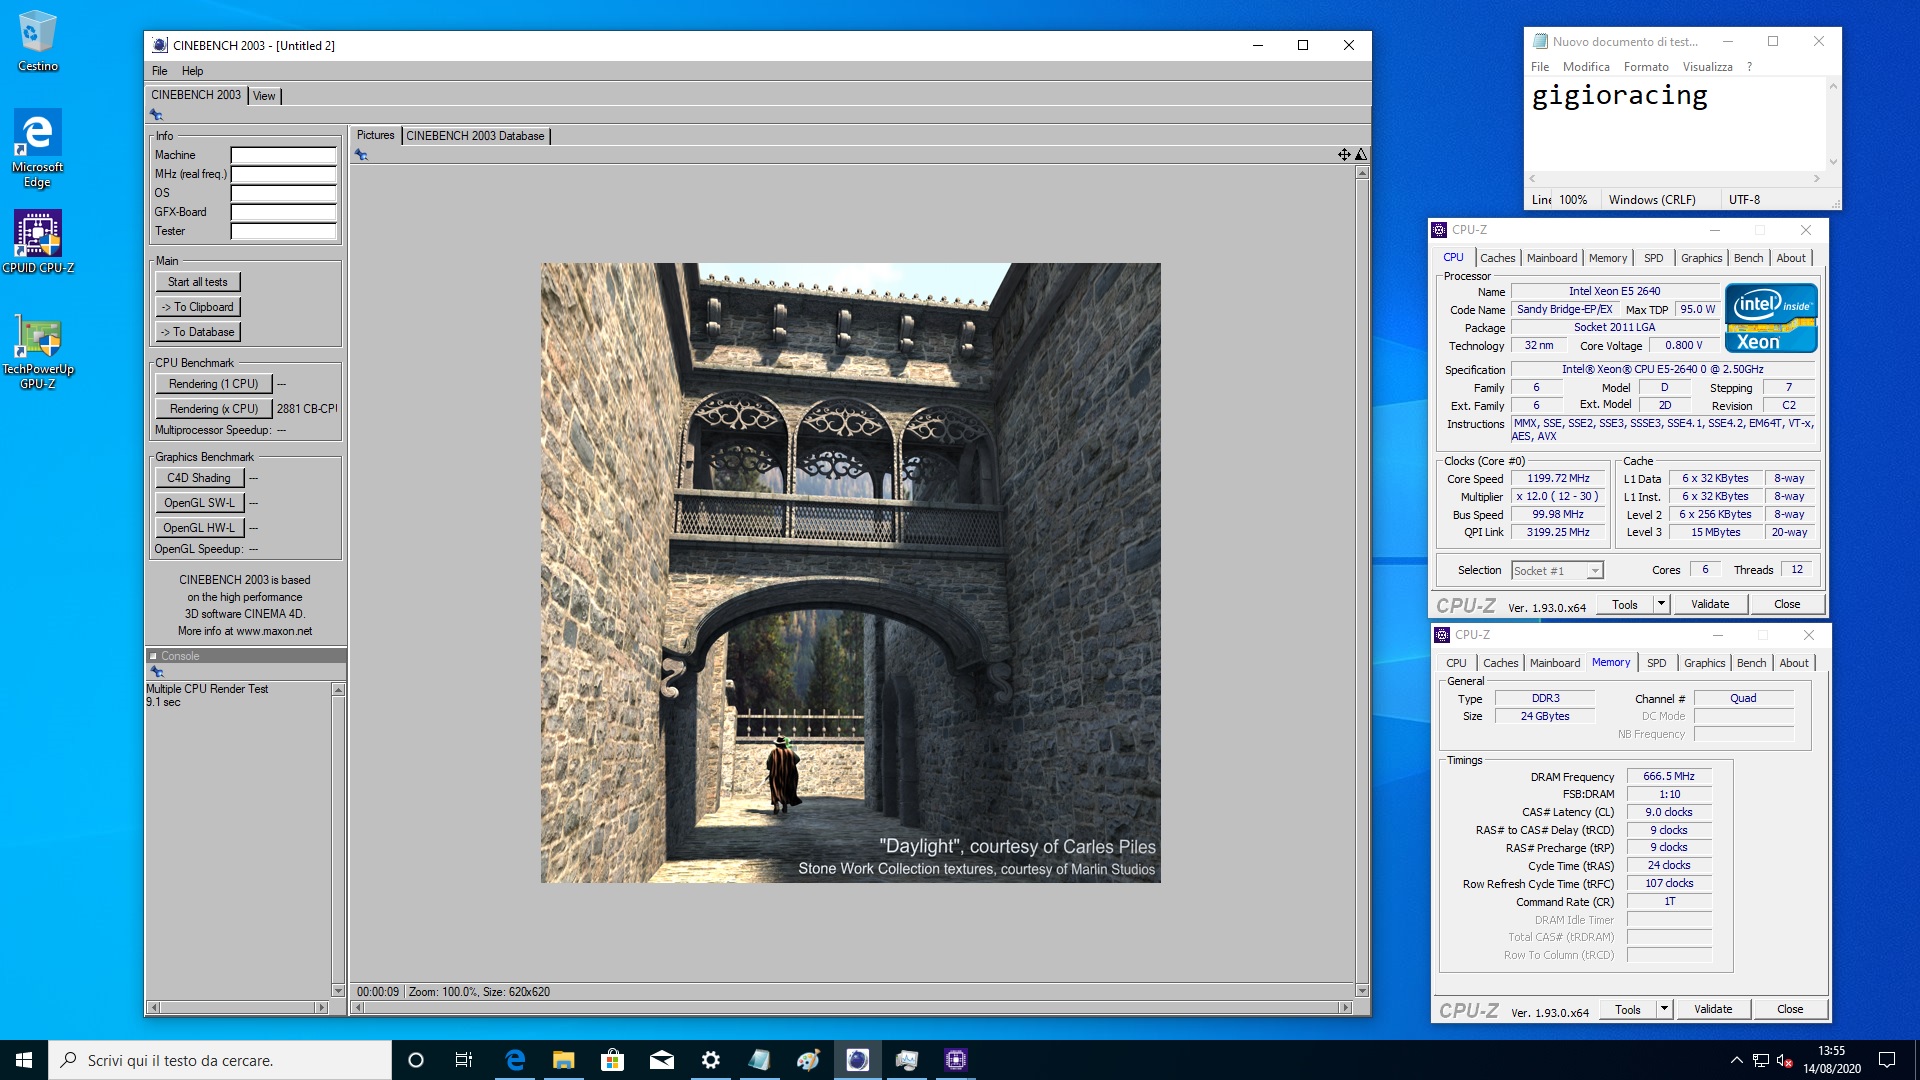Launch Edge from the taskbar
This screenshot has width=1920, height=1080.
click(515, 1060)
